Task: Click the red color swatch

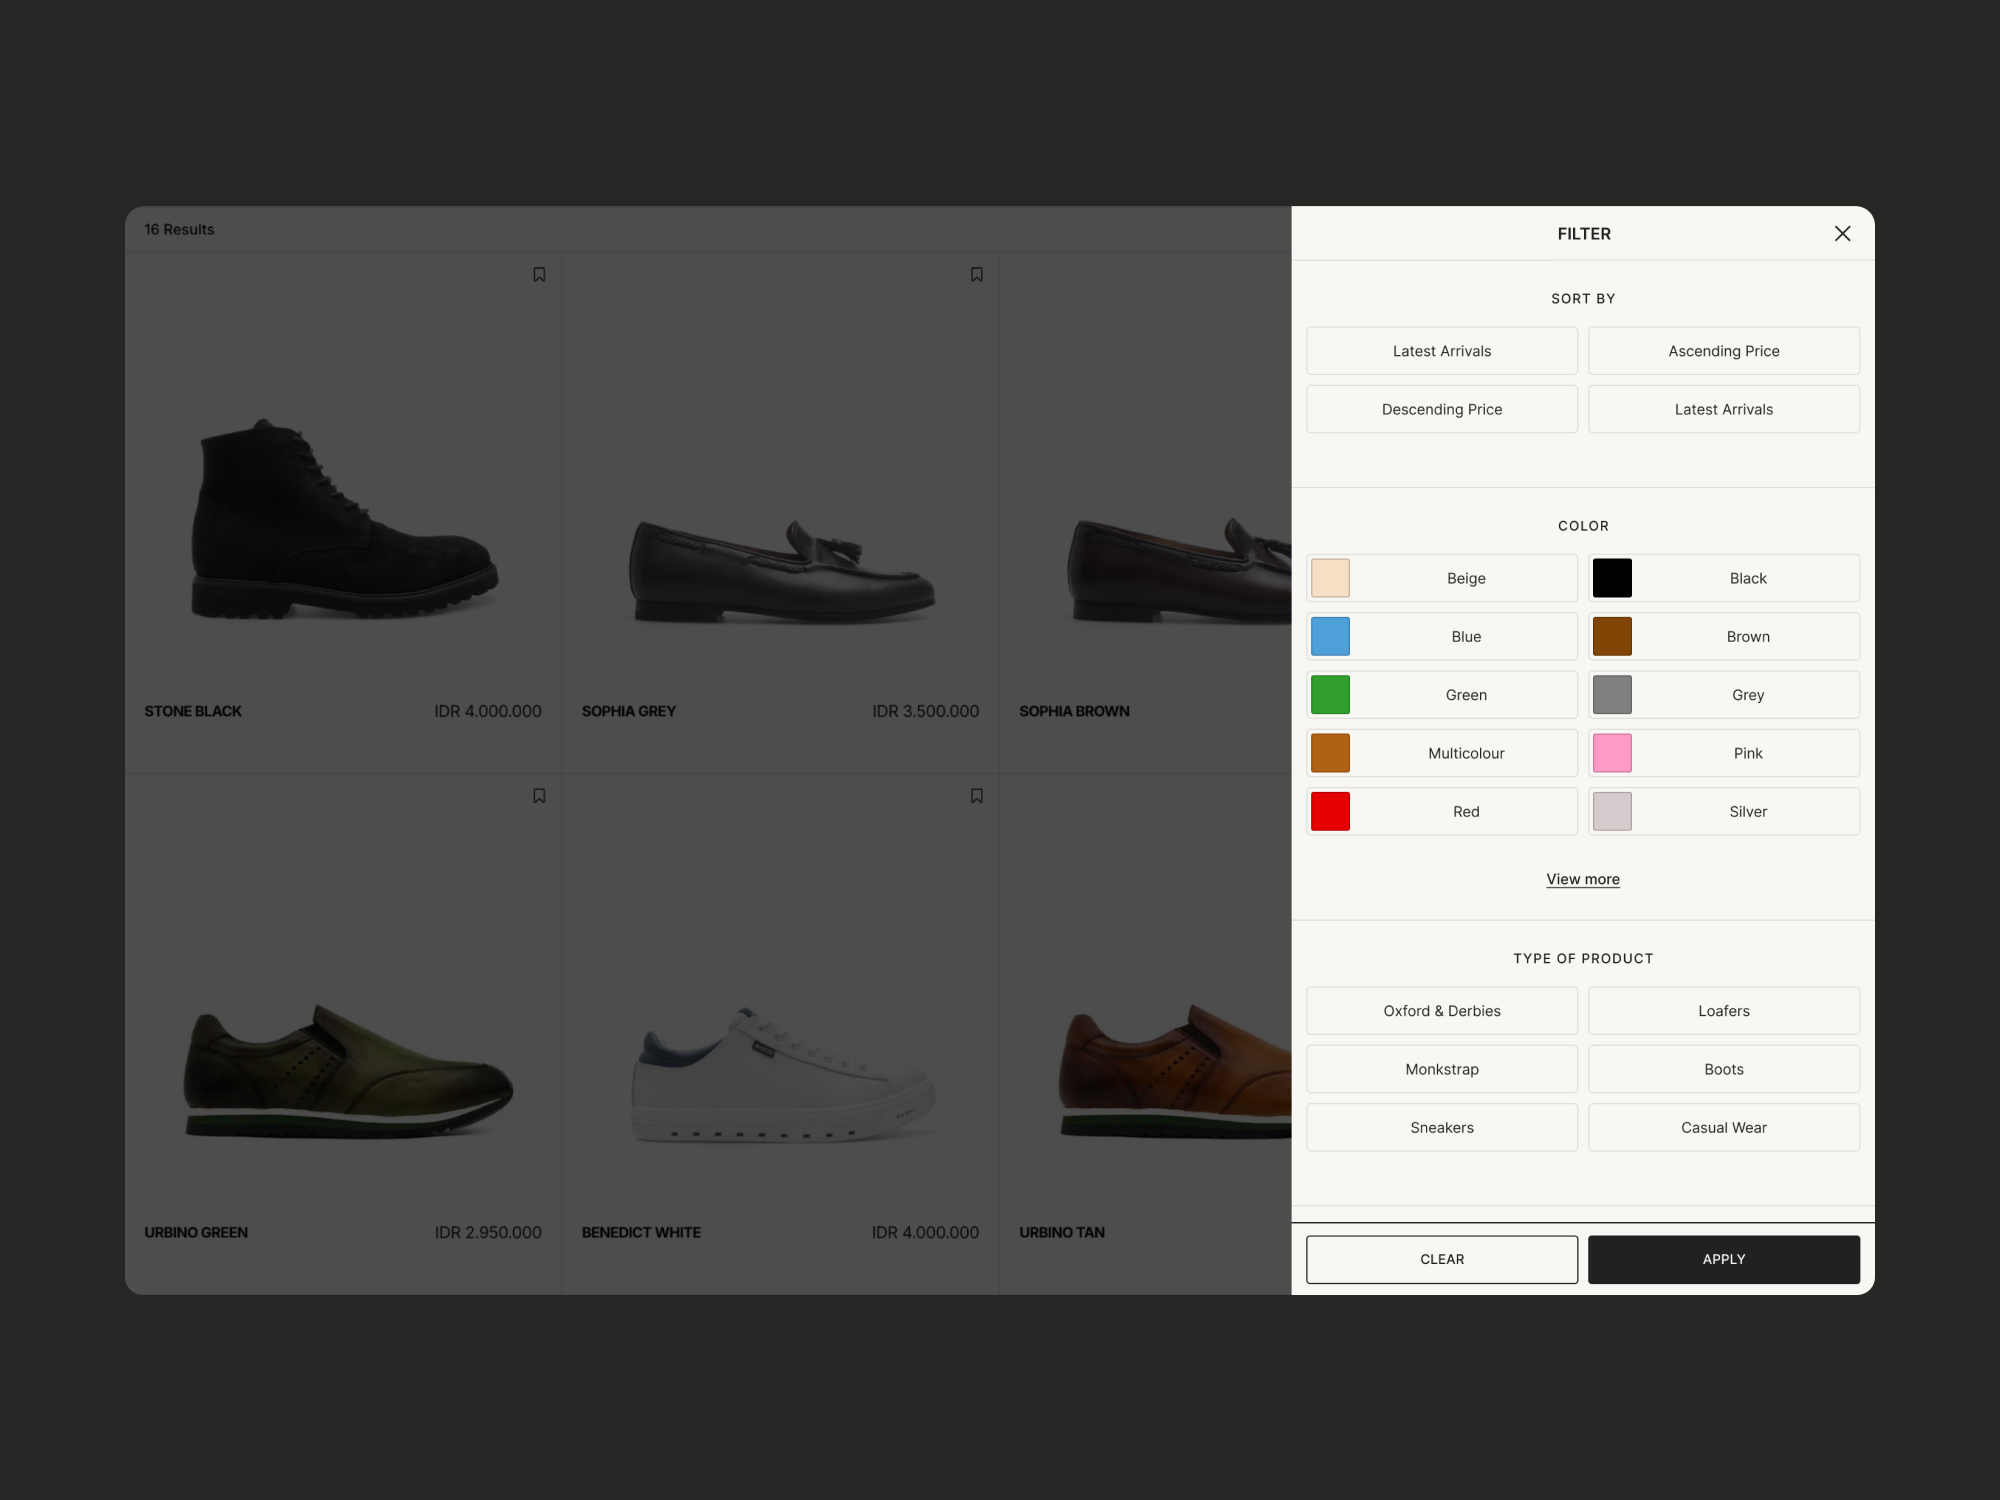Action: (1330, 811)
